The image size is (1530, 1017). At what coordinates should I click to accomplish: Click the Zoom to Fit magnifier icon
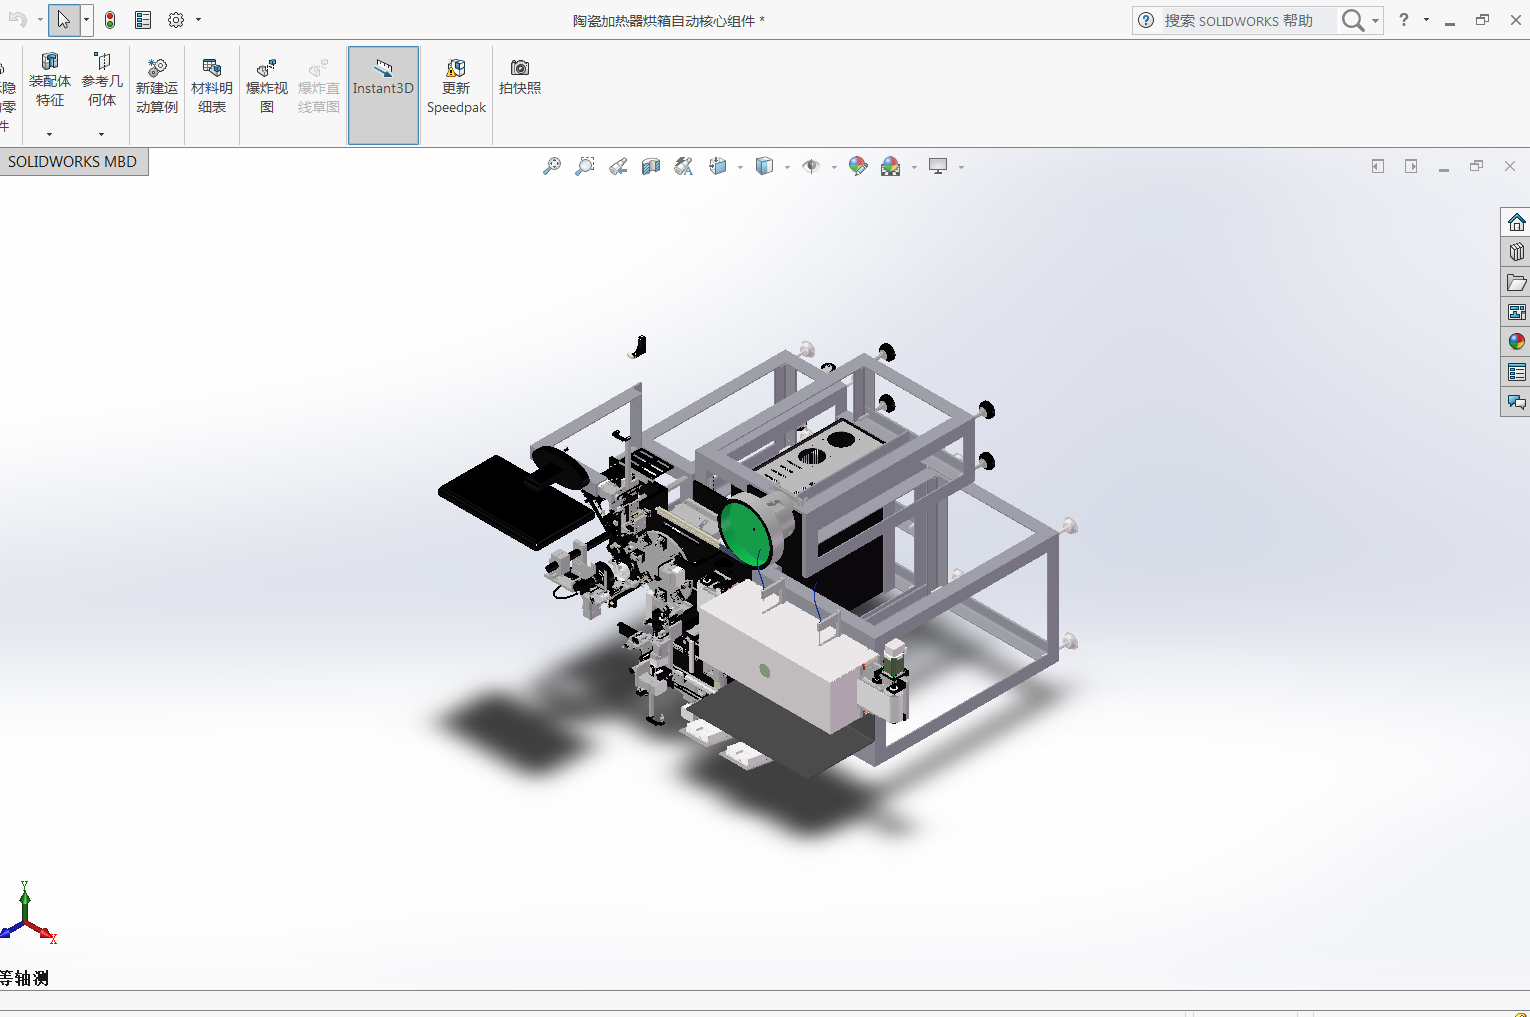click(x=551, y=167)
